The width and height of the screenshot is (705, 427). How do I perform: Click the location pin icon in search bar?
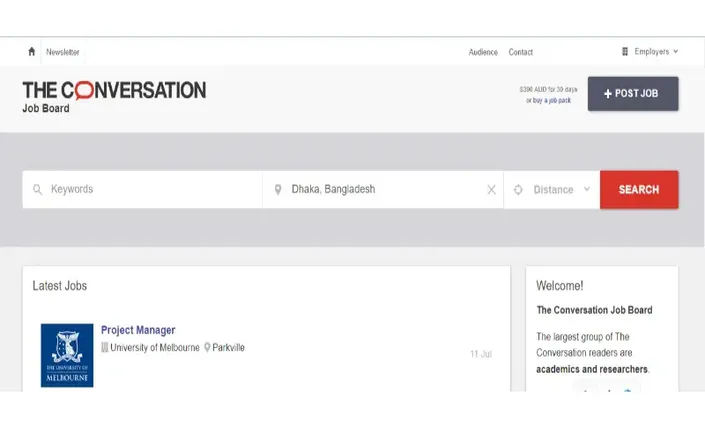click(x=278, y=190)
